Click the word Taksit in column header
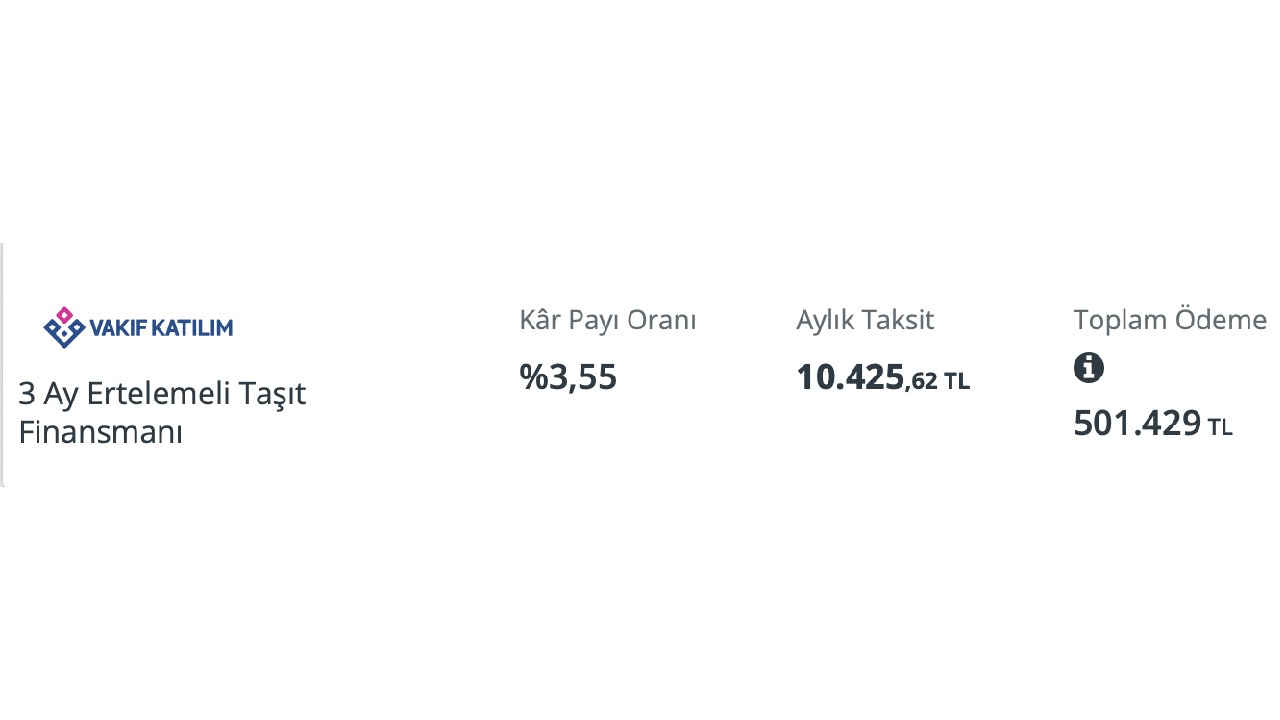The image size is (1280, 720). (899, 320)
